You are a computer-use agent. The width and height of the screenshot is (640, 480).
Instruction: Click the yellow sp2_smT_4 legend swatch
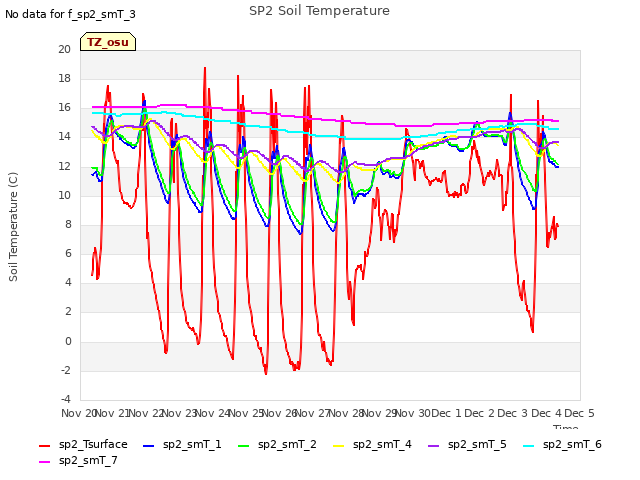(x=338, y=446)
